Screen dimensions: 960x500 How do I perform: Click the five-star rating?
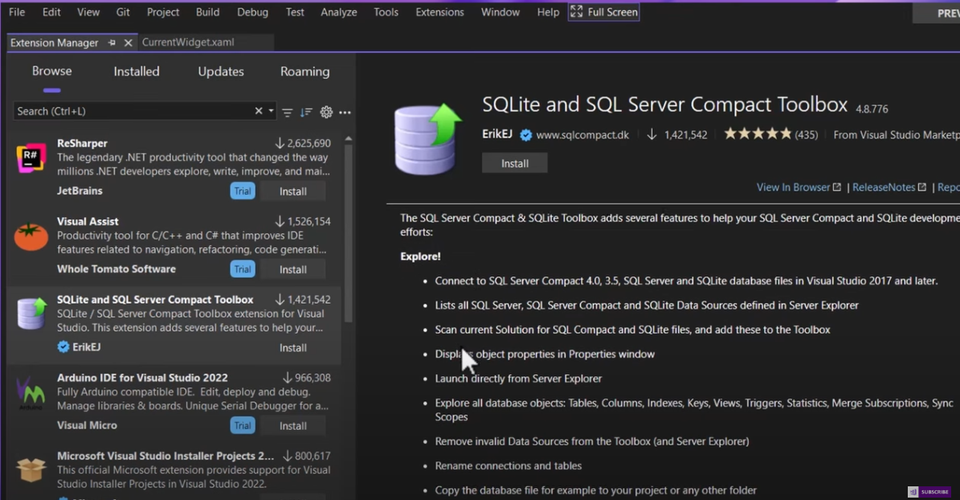[x=757, y=134]
